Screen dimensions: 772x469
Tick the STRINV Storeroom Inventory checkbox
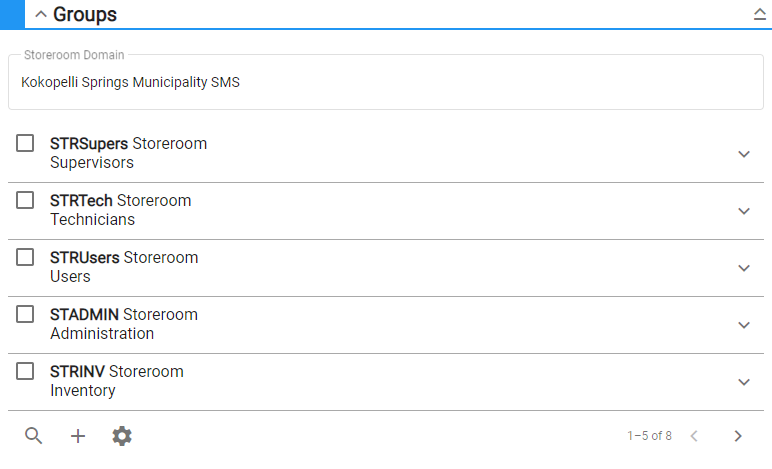pyautogui.click(x=25, y=371)
